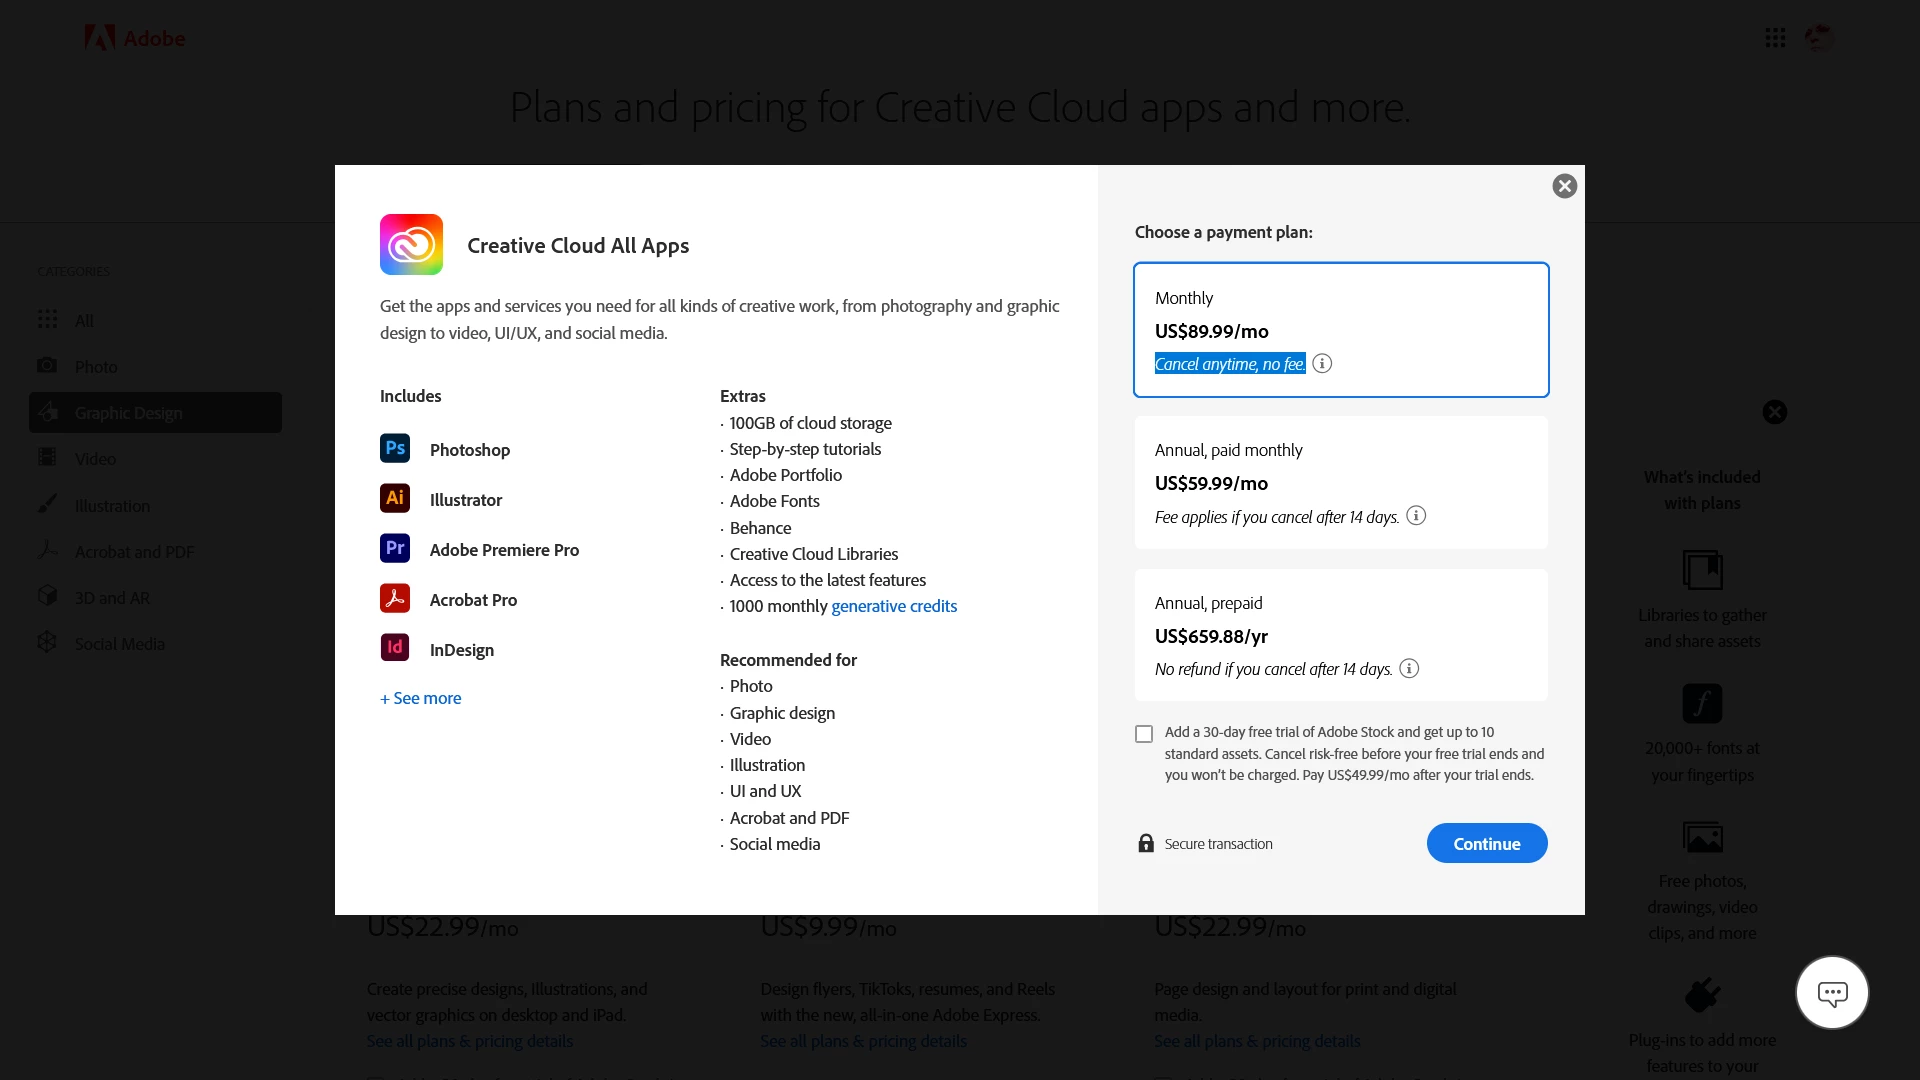Open the chat support bubble

1832,993
